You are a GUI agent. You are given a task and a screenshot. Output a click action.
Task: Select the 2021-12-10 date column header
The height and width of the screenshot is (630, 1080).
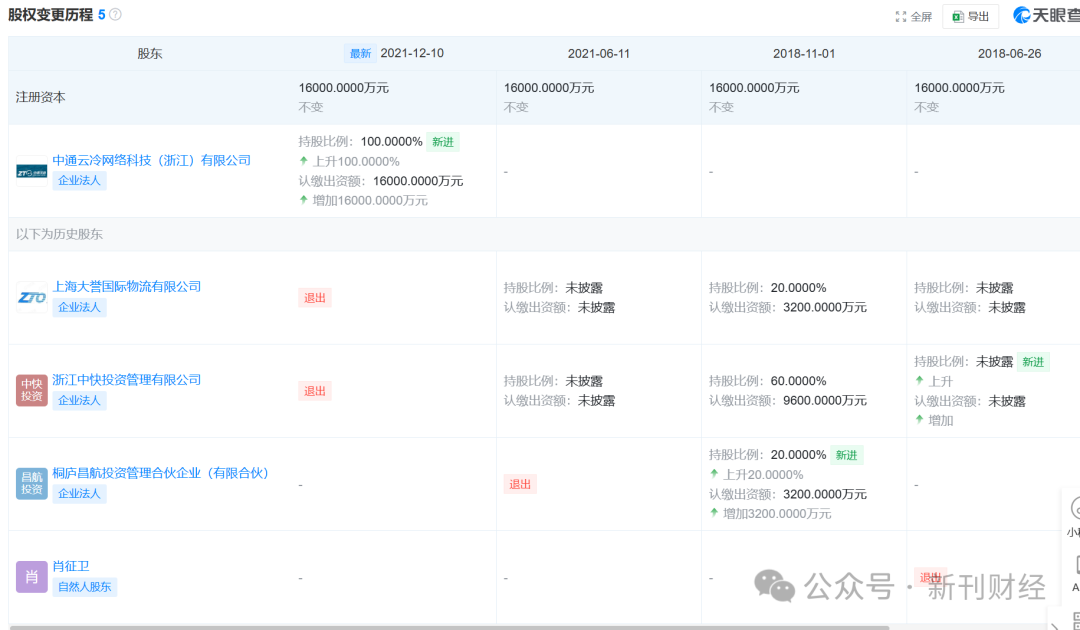pyautogui.click(x=412, y=53)
